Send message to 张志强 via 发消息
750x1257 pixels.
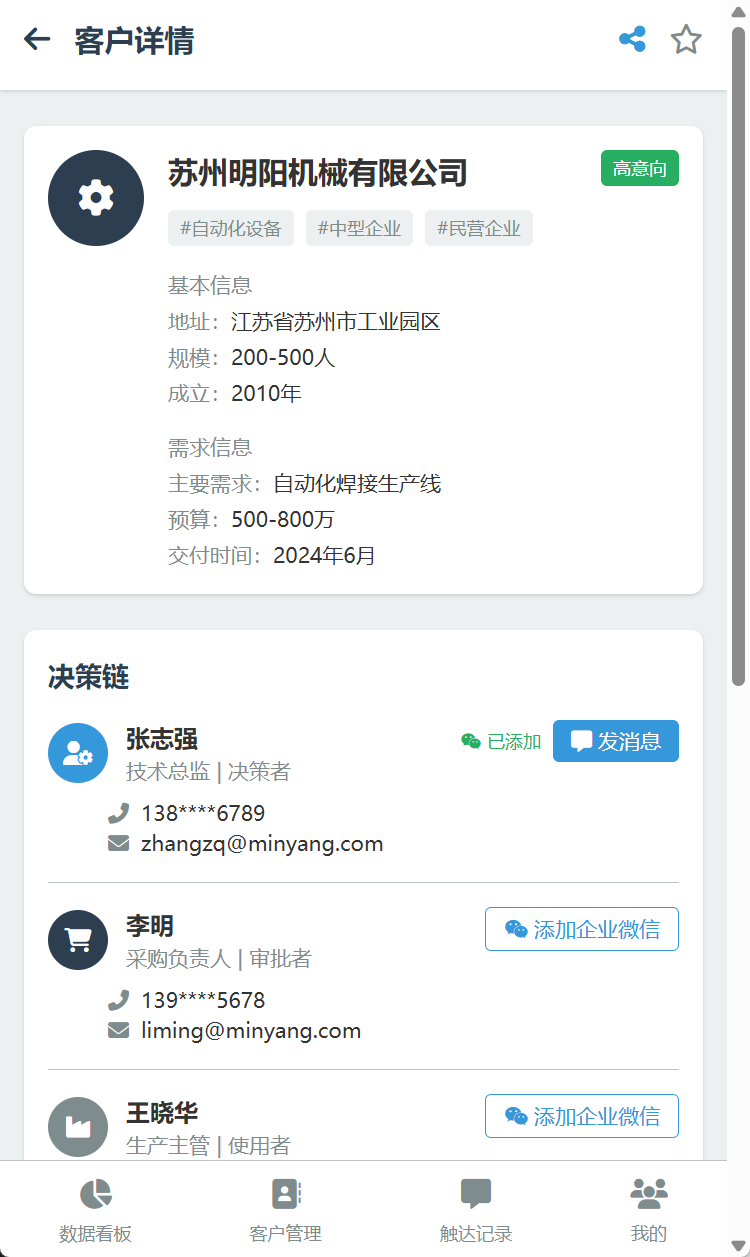616,741
